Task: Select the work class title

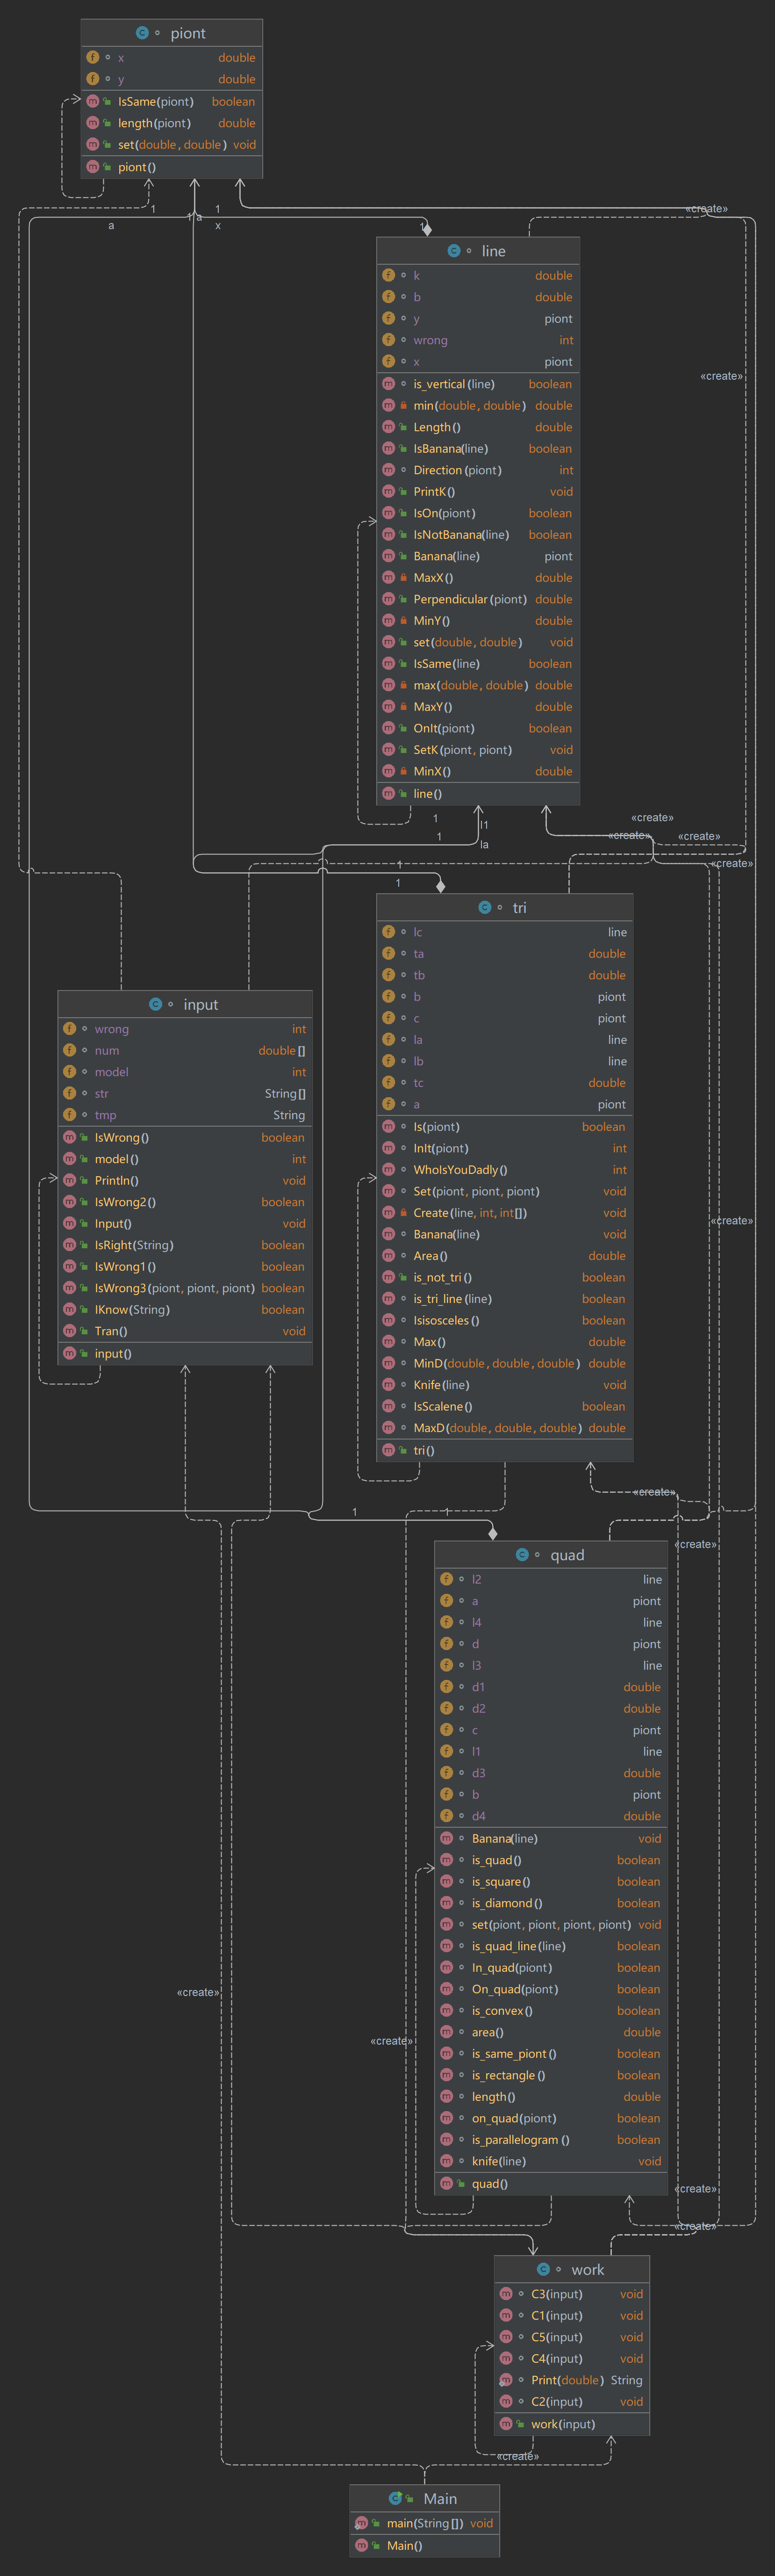Action: click(x=588, y=2269)
